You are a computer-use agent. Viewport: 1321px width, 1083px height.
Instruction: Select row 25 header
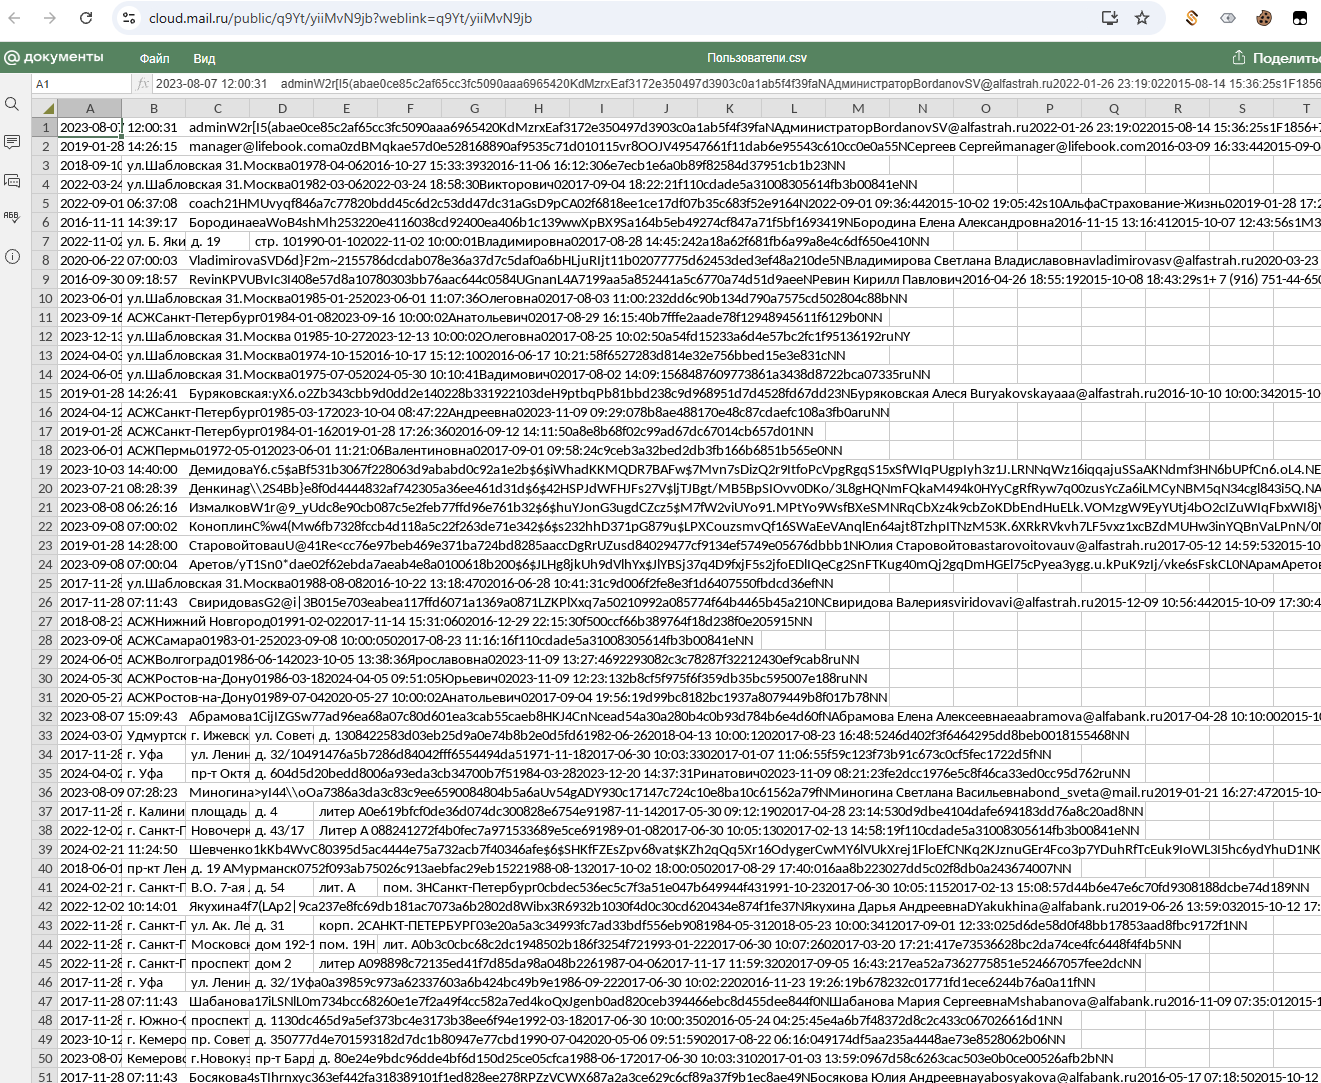pos(44,583)
